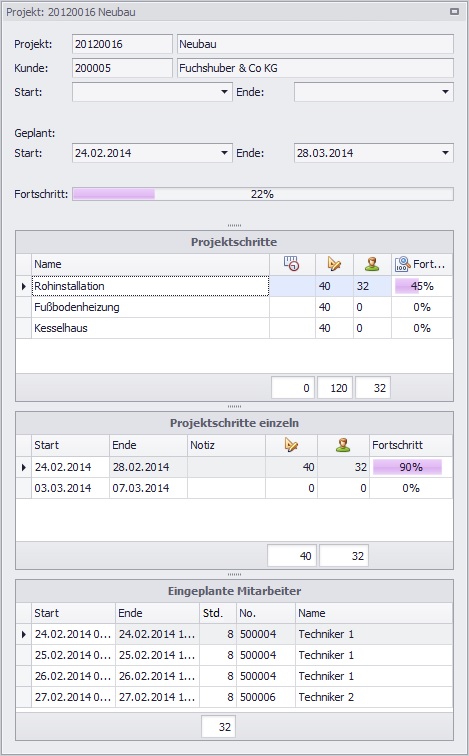This screenshot has height=756, width=469.
Task: Open the actual Start date dropdown
Action: 224,92
